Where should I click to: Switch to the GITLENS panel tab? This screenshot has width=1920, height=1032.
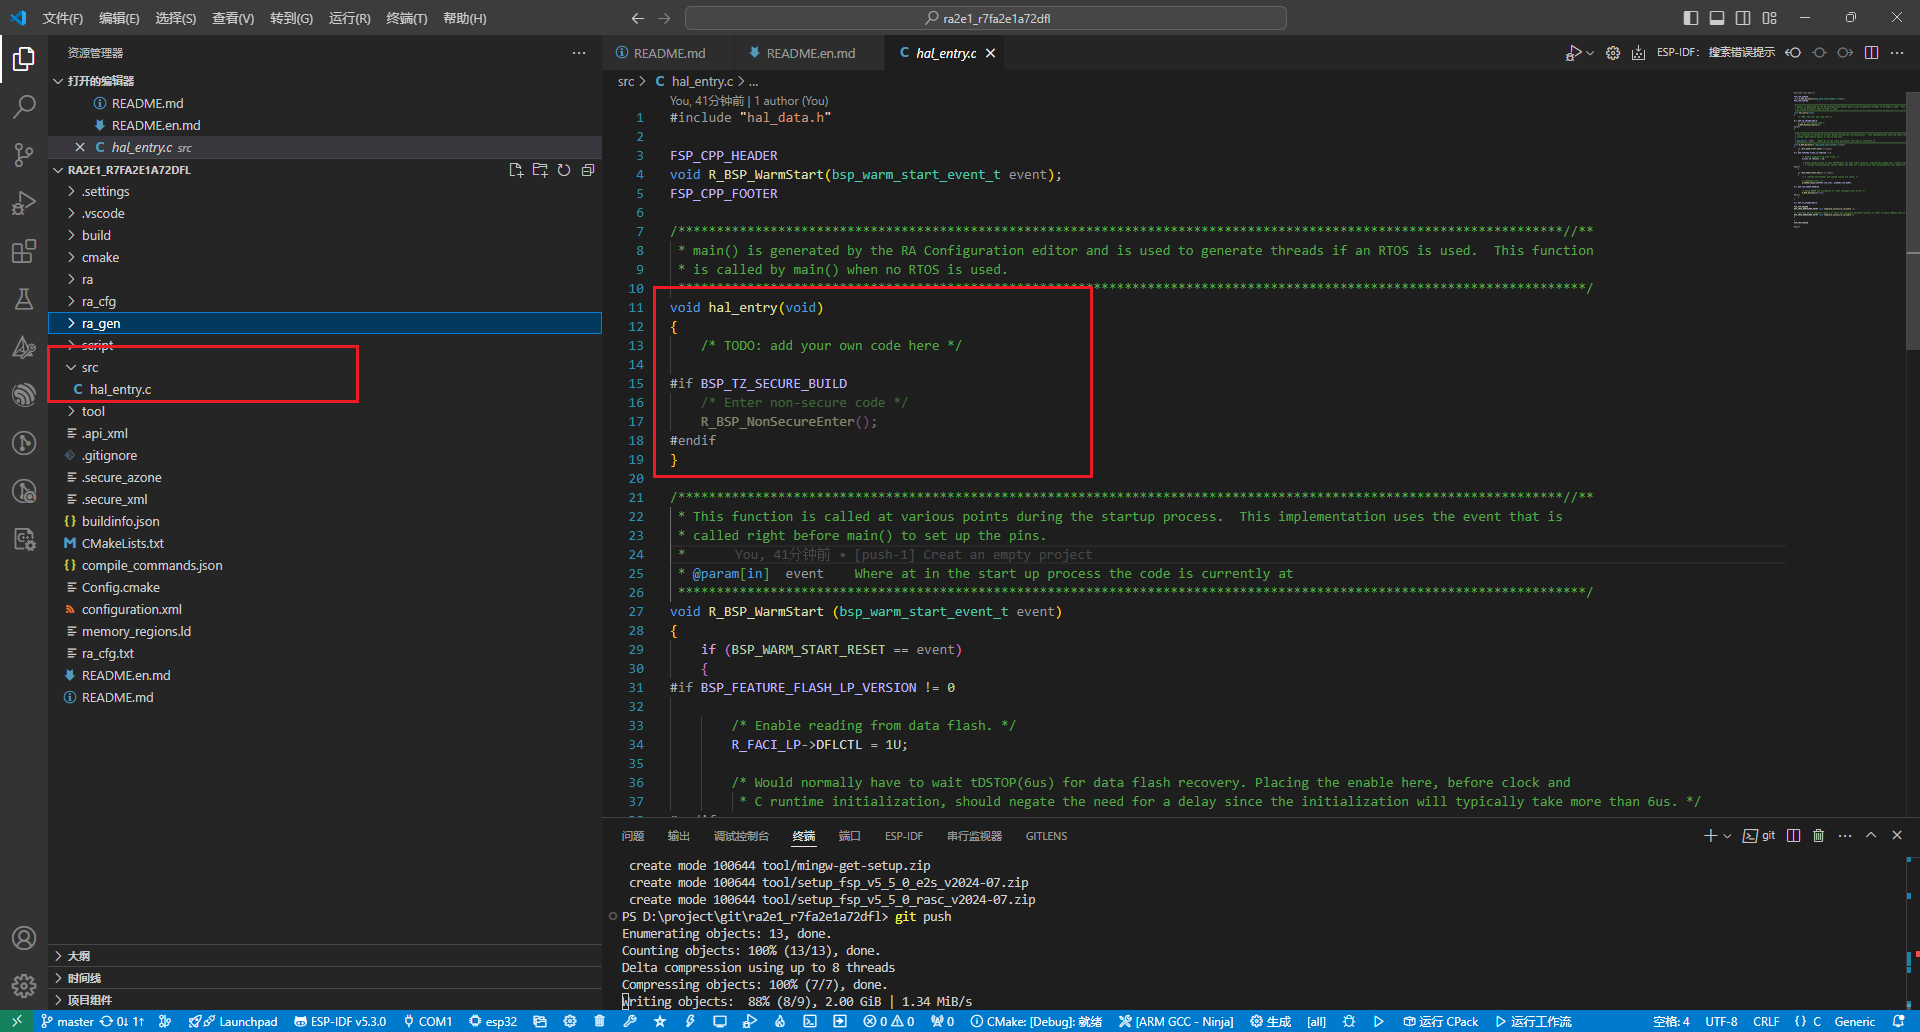1046,836
